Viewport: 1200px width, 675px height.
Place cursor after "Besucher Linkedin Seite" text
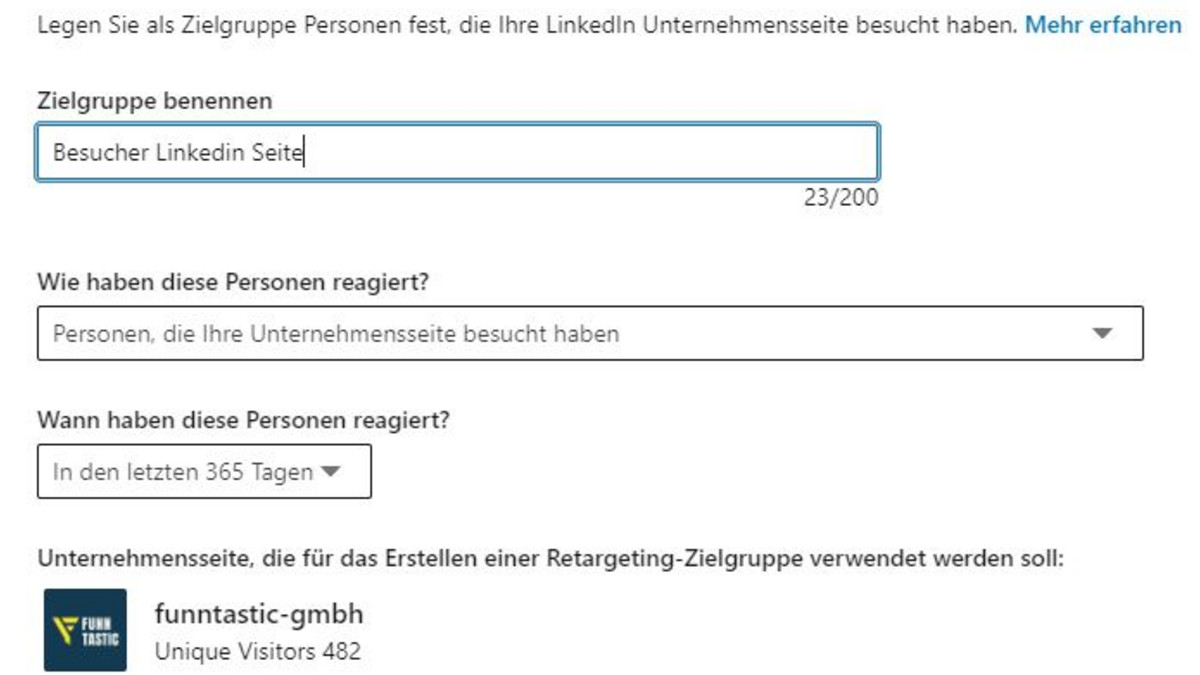click(304, 153)
